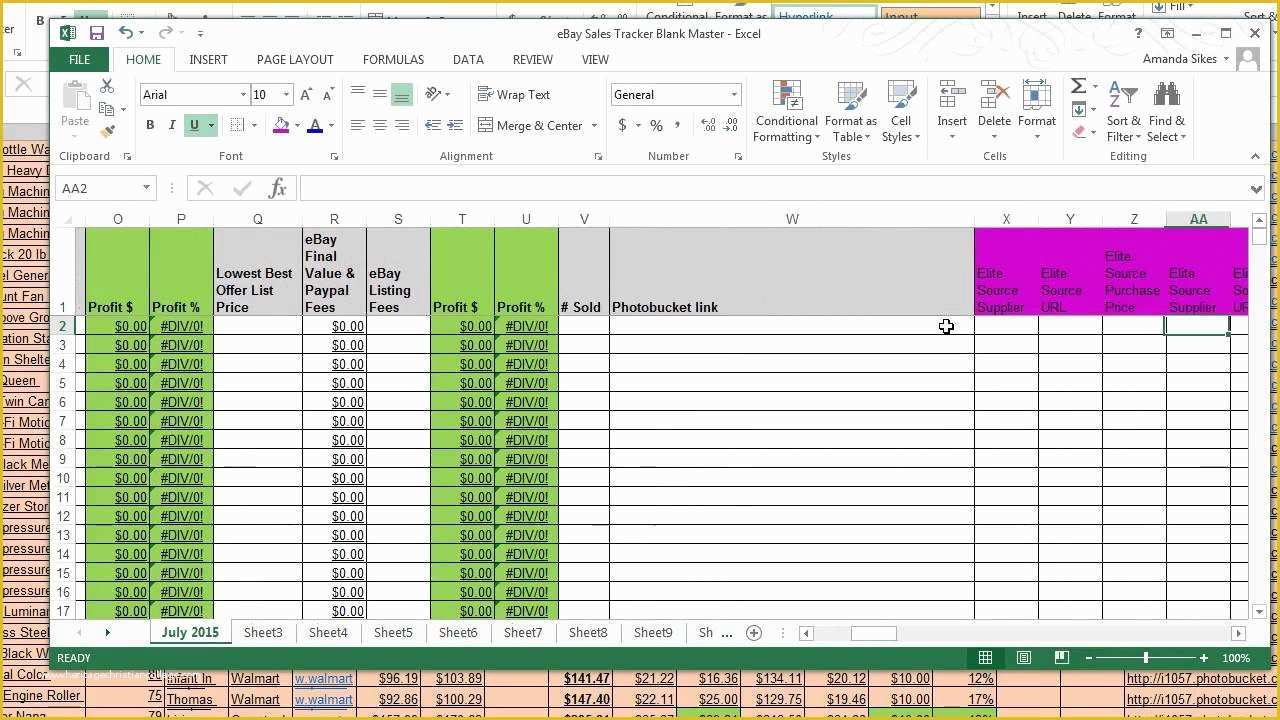Open the Insert Function fx button
The height and width of the screenshot is (720, 1280).
(x=278, y=188)
